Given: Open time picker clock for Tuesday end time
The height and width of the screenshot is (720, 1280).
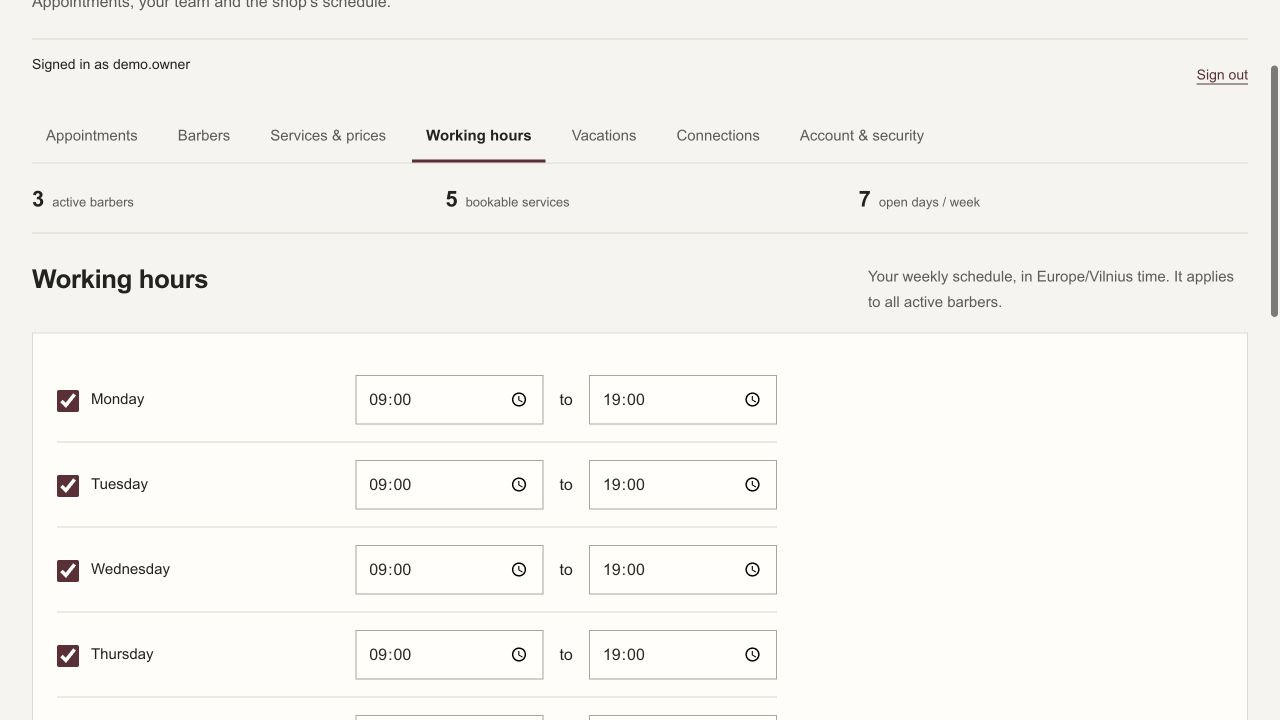Looking at the screenshot, I should coord(753,485).
